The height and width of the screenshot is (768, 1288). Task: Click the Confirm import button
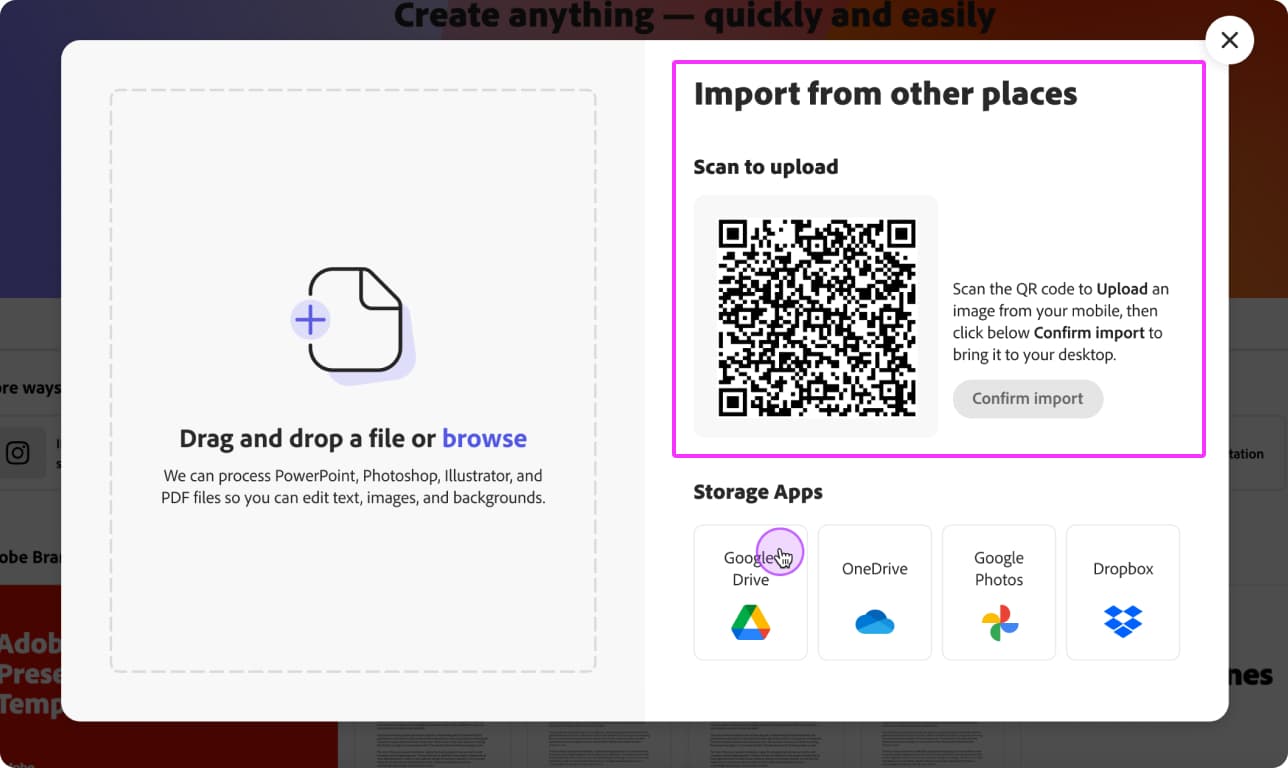(1028, 398)
